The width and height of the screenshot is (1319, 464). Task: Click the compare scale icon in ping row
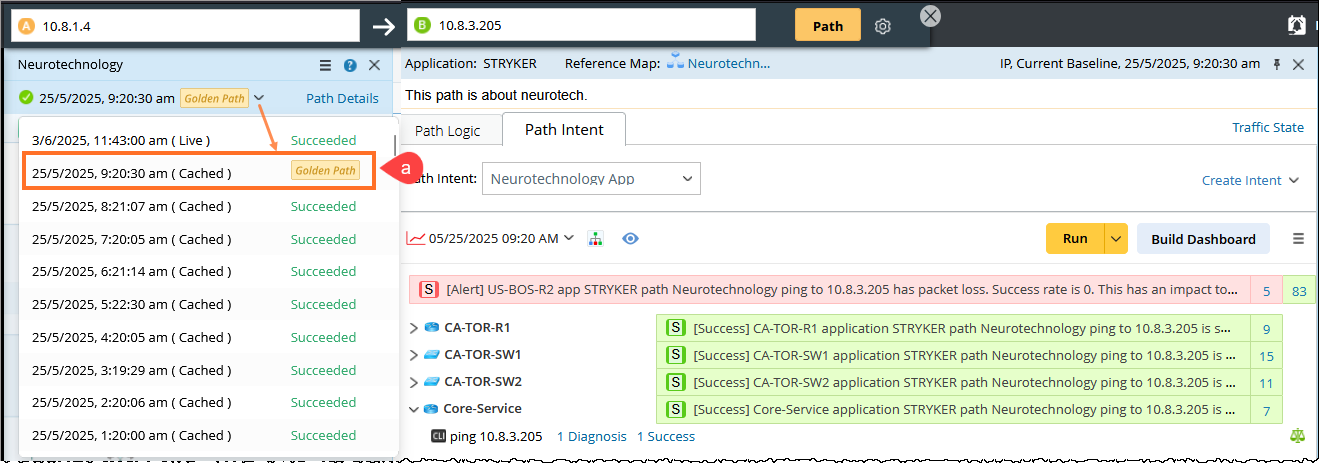[1298, 436]
